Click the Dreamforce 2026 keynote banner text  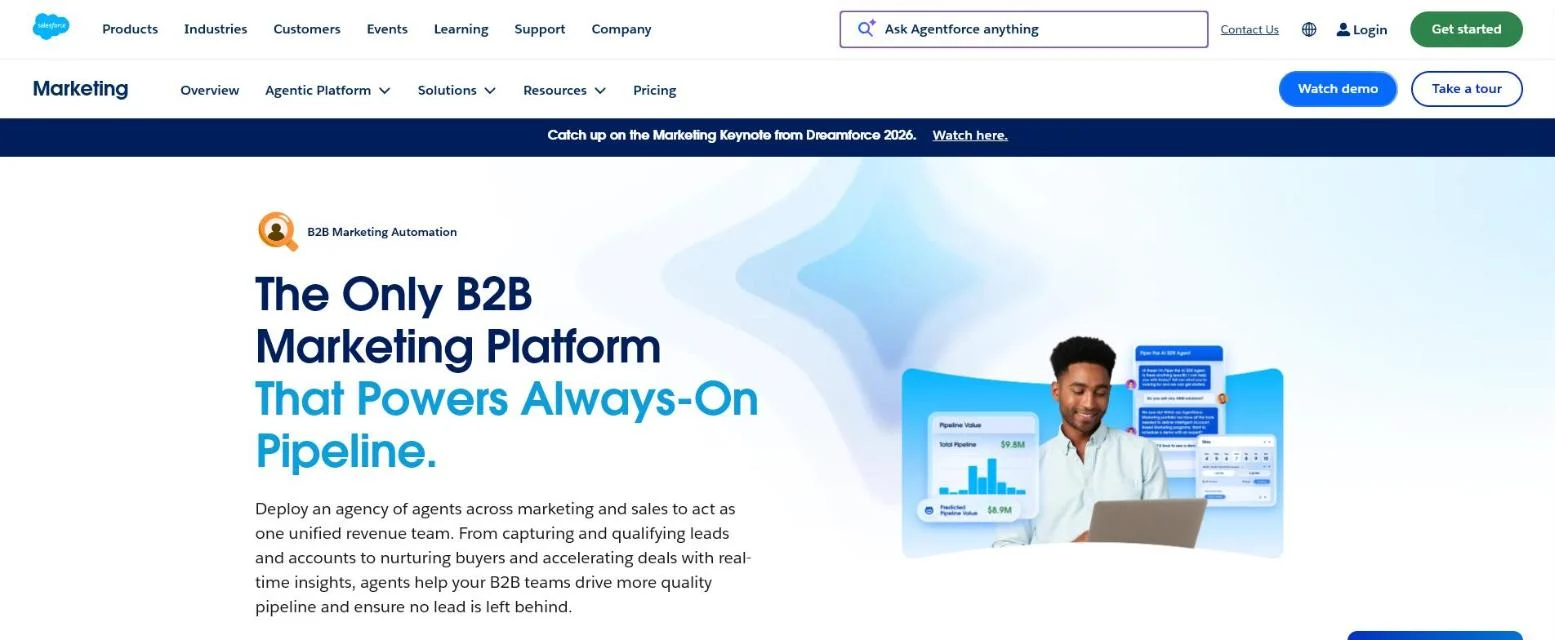click(732, 135)
